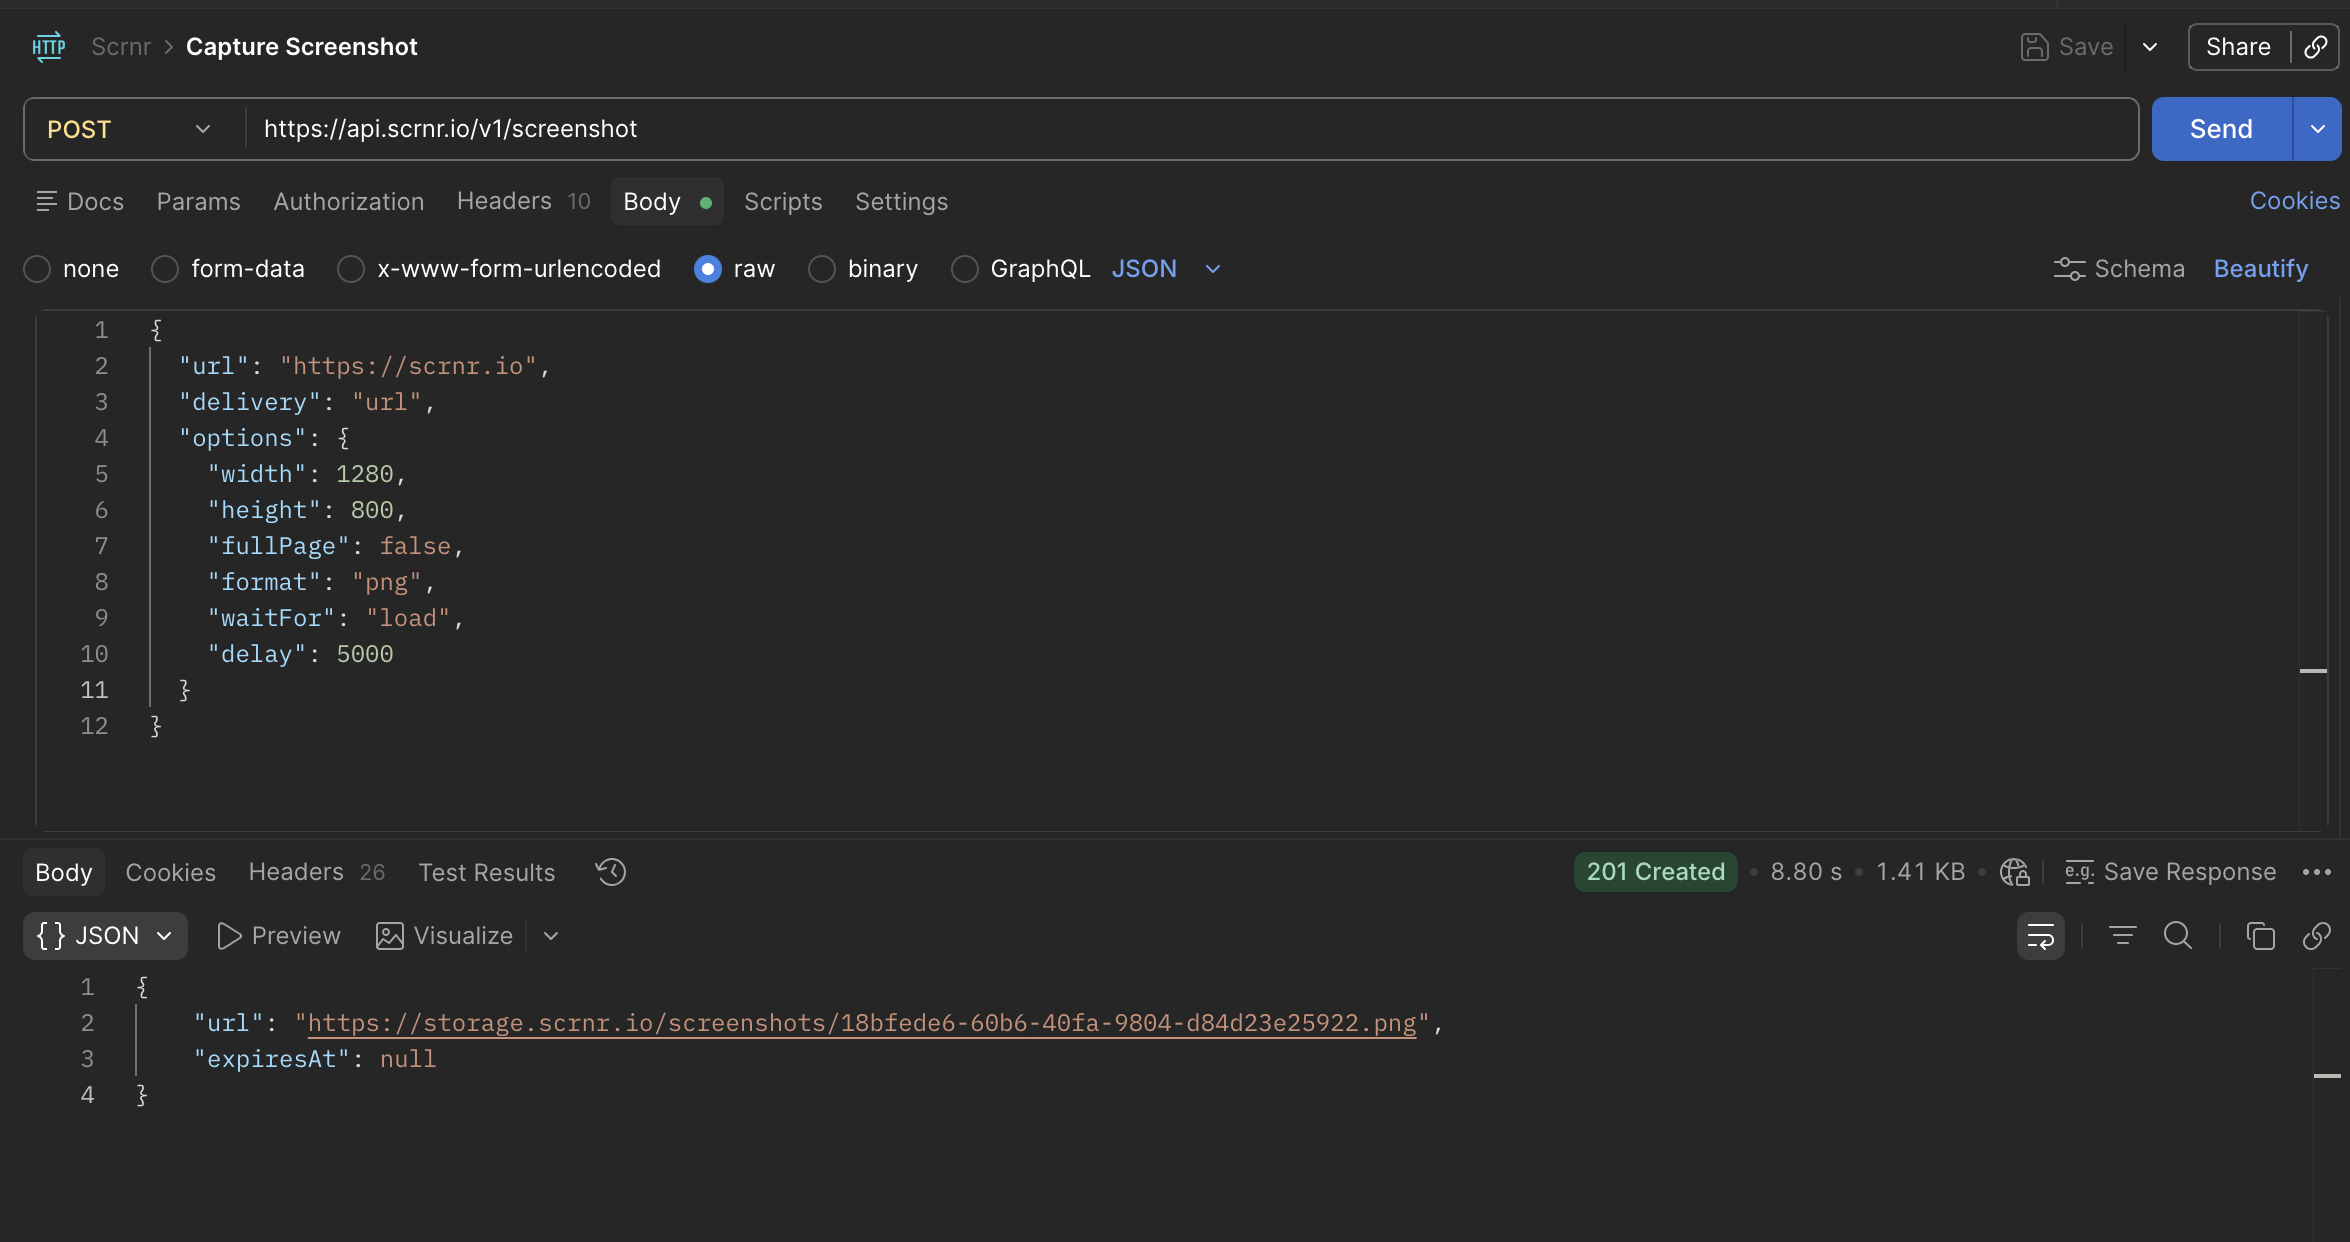Viewport: 2350px width, 1242px height.
Task: Open response format JSON dropdown
Action: click(x=105, y=936)
